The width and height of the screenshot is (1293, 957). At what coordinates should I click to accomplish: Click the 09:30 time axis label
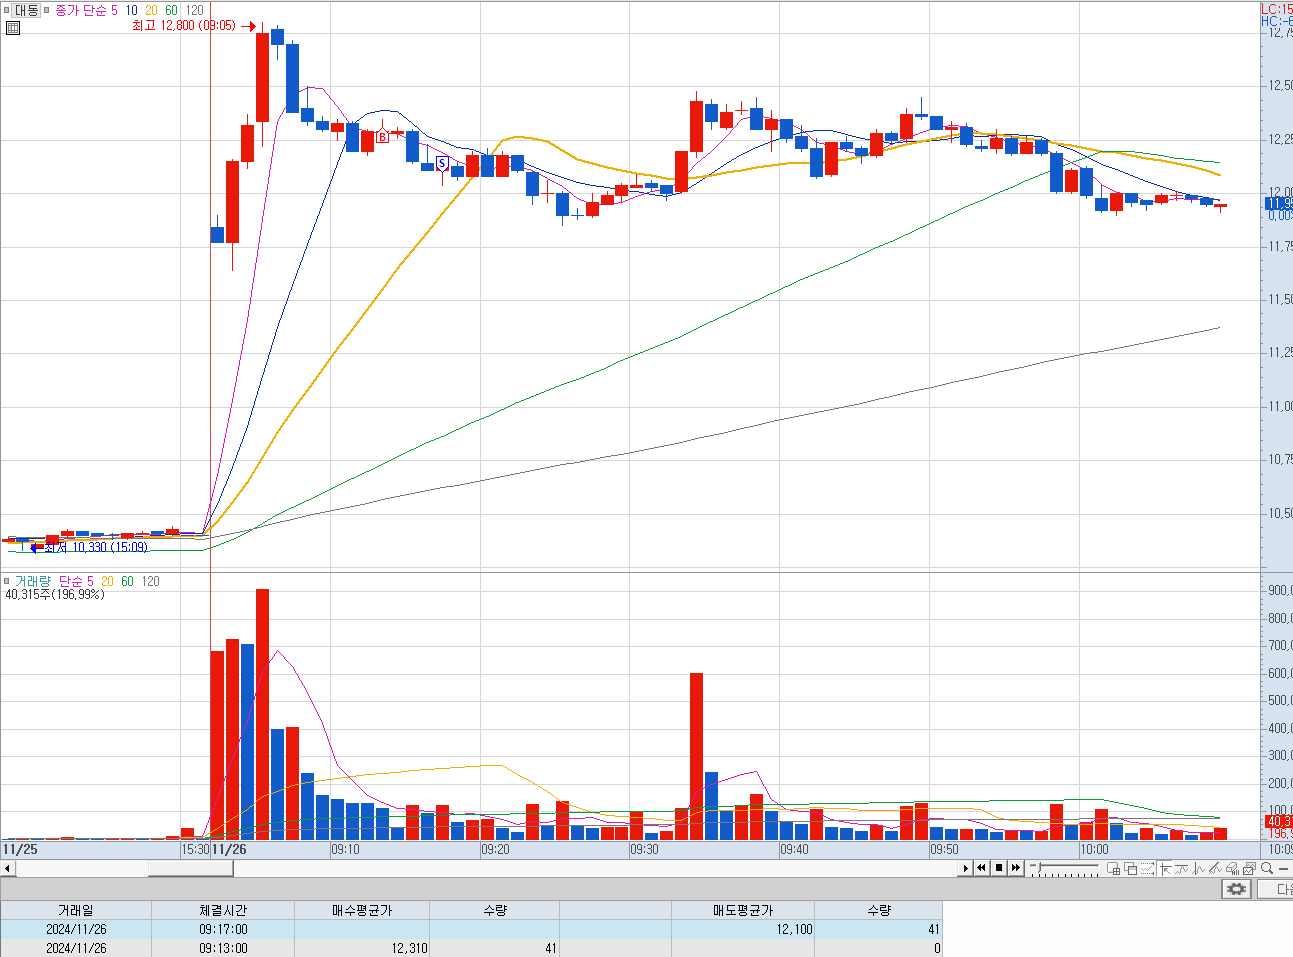tap(644, 849)
